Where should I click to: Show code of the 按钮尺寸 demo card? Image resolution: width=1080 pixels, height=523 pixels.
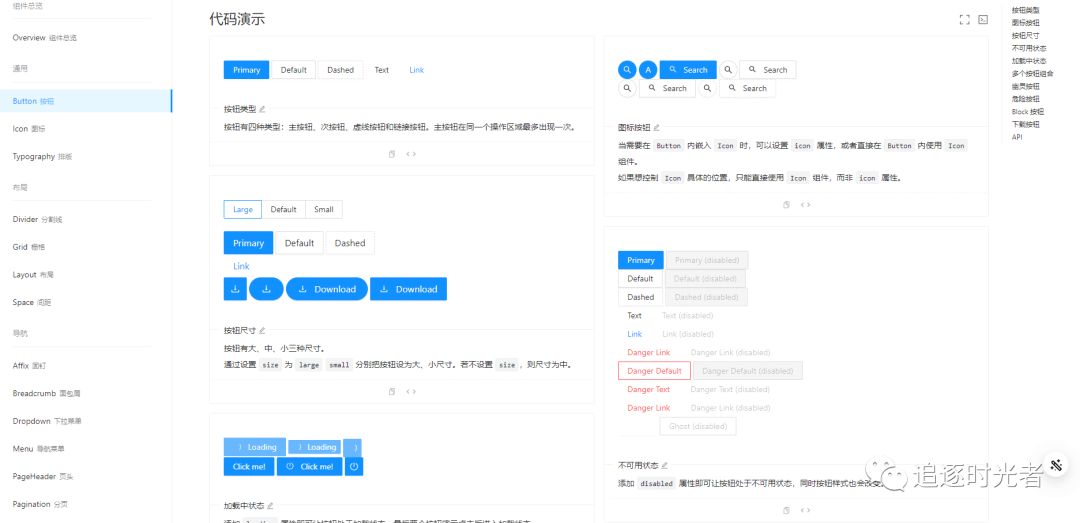(411, 391)
